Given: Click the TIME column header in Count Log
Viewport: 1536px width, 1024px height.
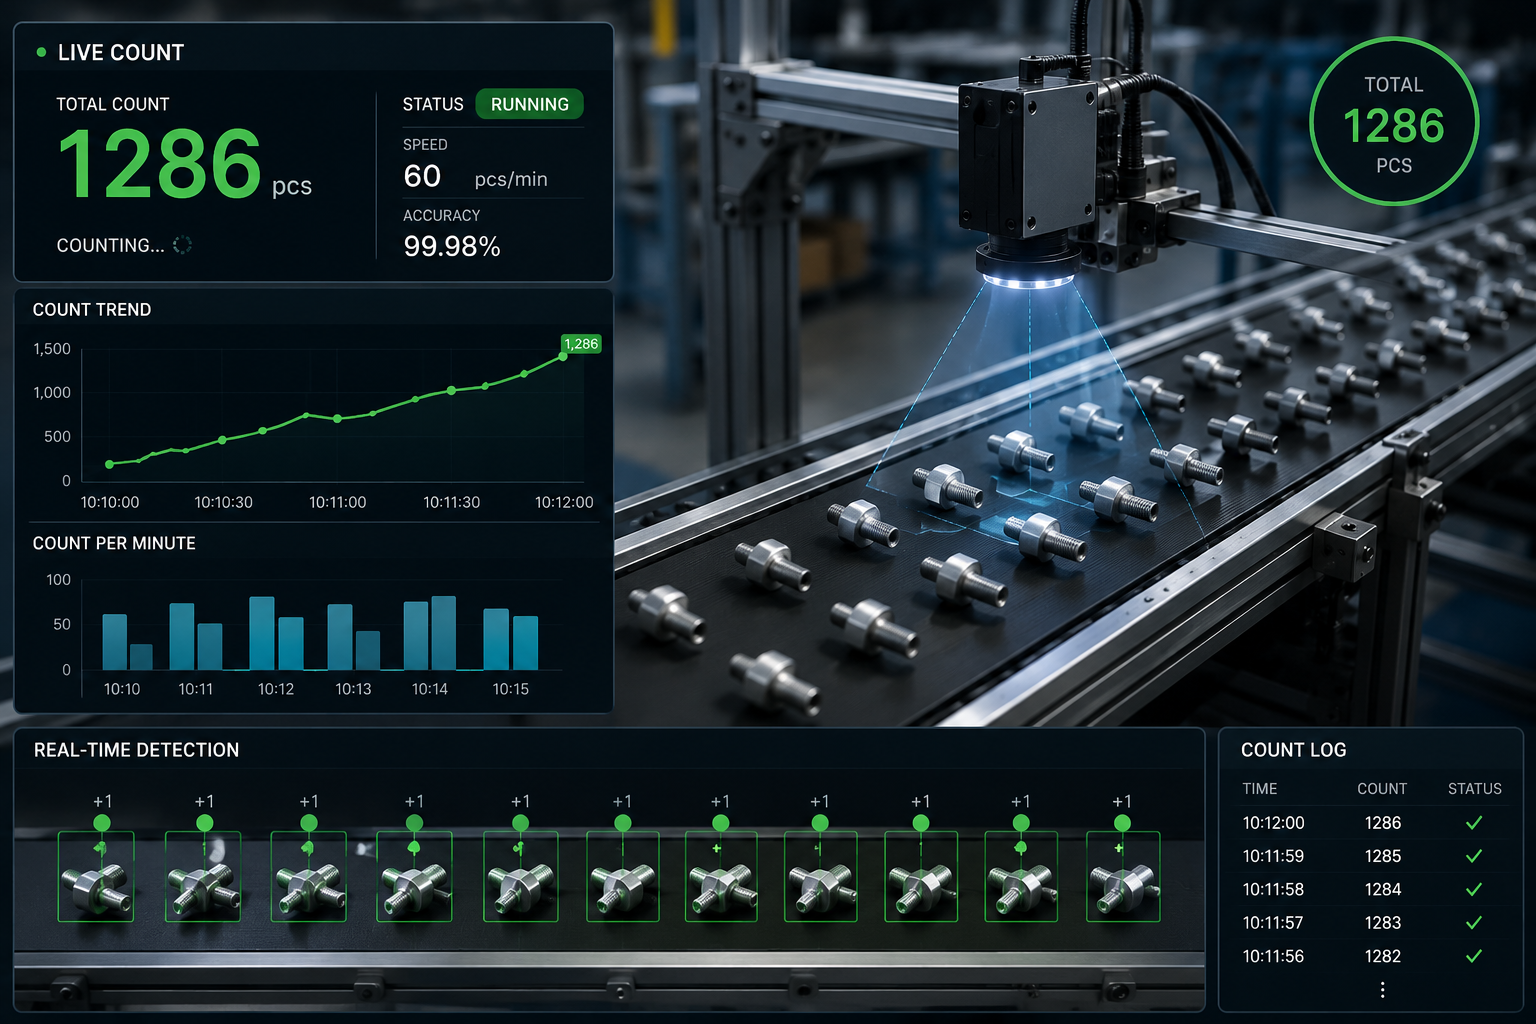Looking at the screenshot, I should click(x=1259, y=789).
